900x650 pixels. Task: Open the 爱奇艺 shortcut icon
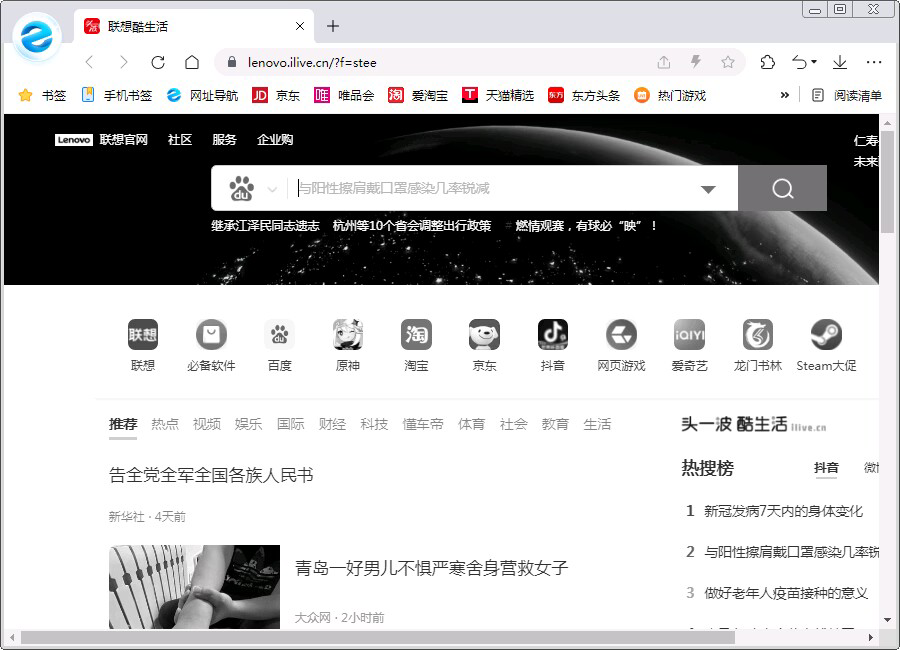(689, 334)
